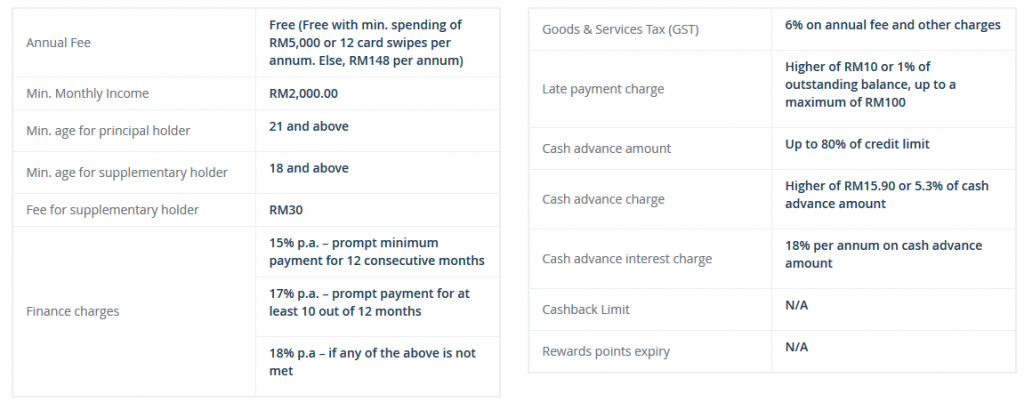Select Up to 80% of credit limit

tap(857, 144)
